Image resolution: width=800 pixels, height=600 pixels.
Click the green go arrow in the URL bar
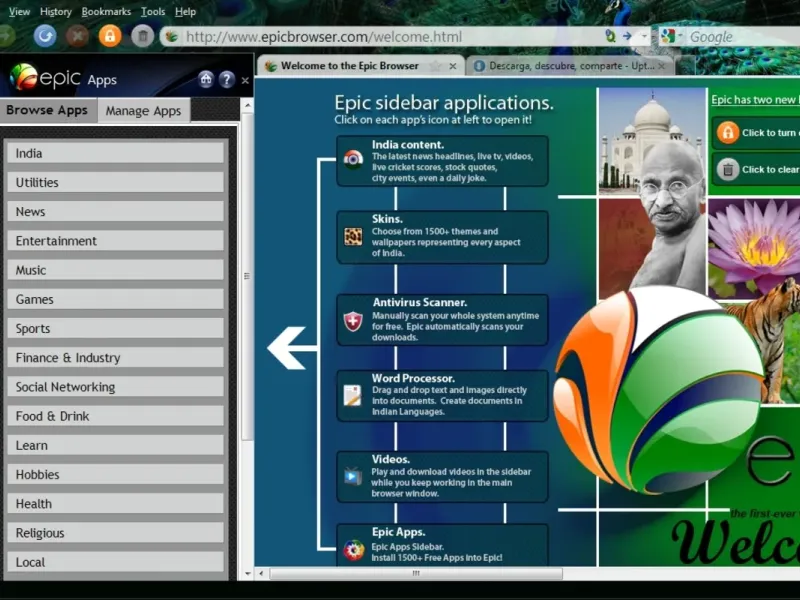click(628, 36)
